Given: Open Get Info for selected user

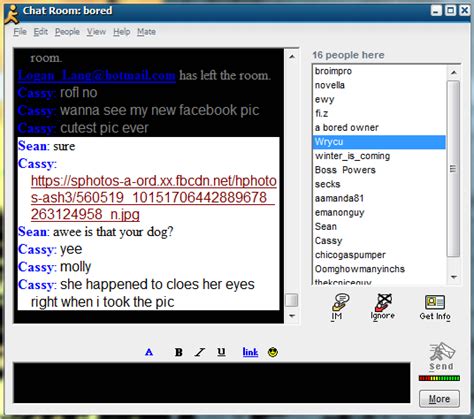Looking at the screenshot, I should tap(435, 307).
